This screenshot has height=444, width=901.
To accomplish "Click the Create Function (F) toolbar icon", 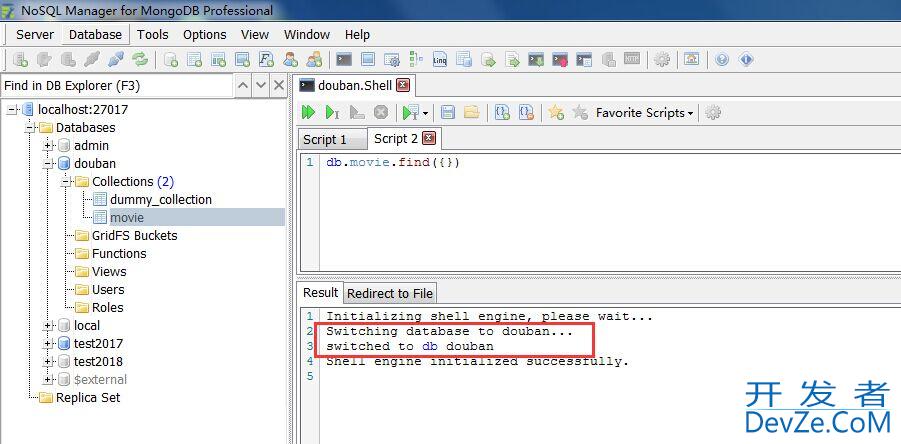I will (x=266, y=59).
